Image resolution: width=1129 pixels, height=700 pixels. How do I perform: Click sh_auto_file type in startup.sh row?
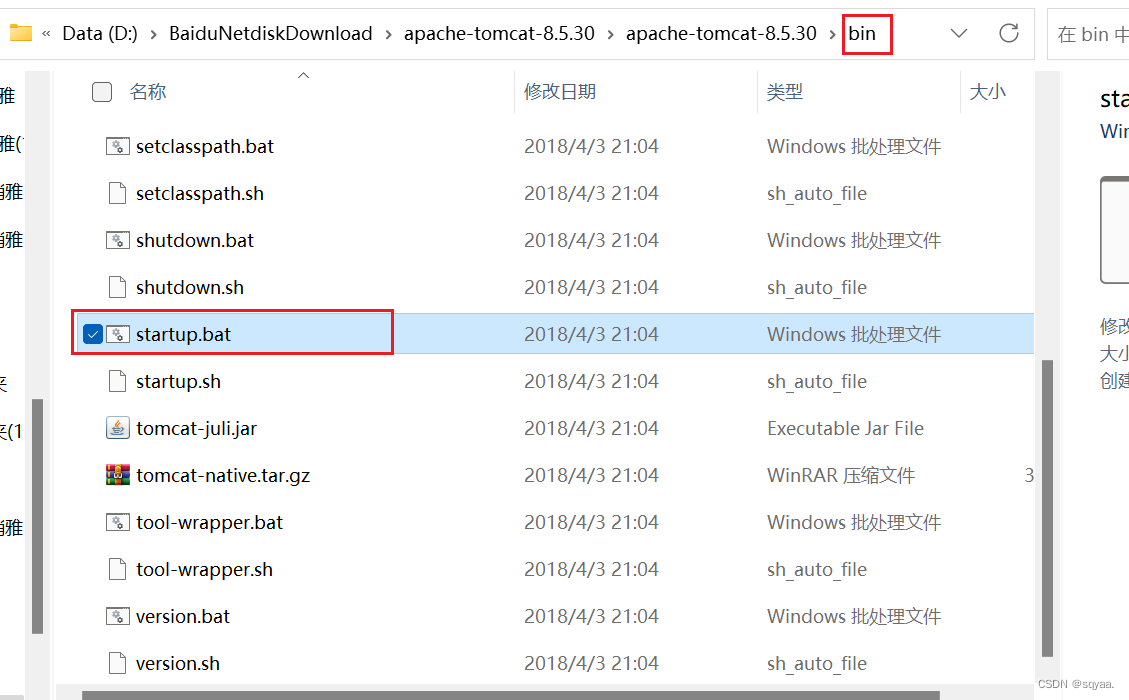pos(817,381)
